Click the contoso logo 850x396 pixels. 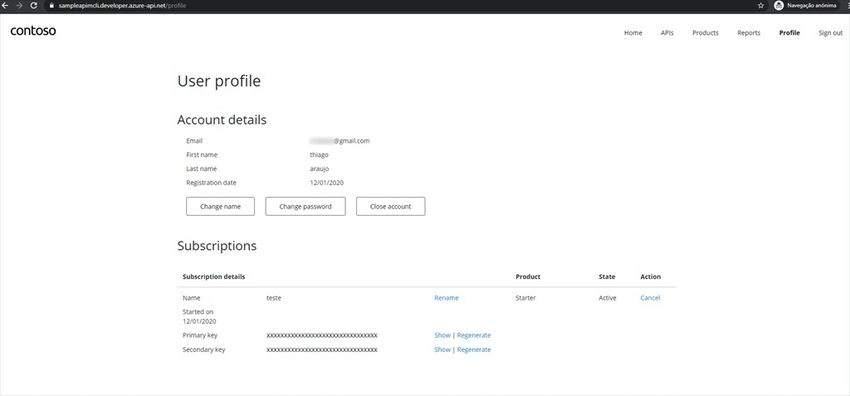pyautogui.click(x=33, y=31)
